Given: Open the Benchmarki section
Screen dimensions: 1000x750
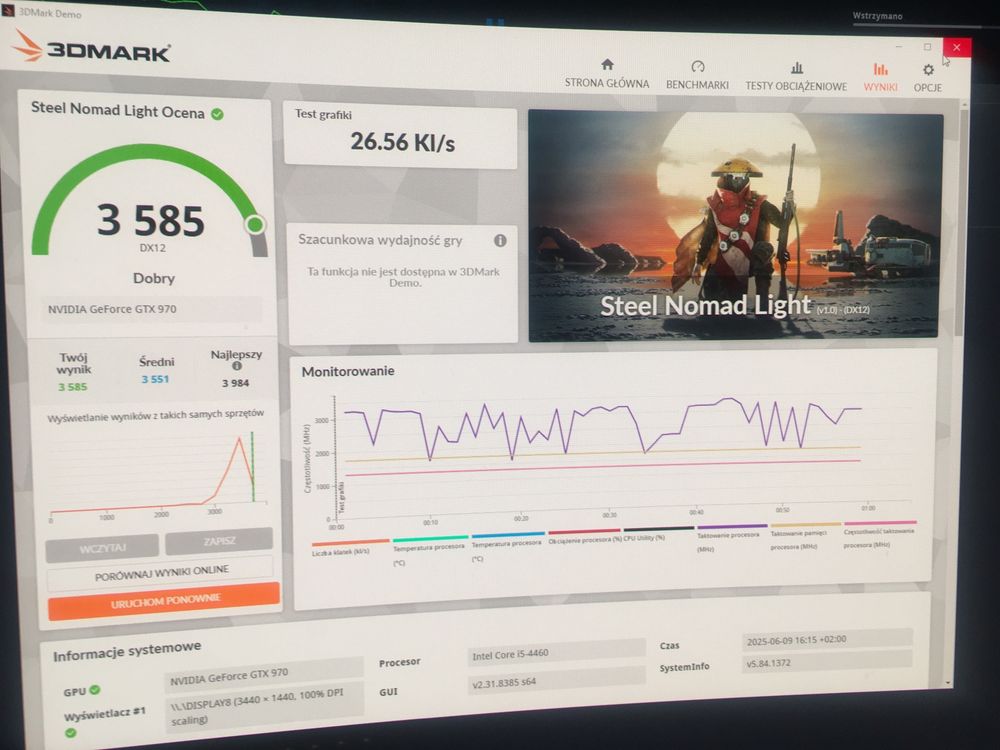Looking at the screenshot, I should [697, 76].
